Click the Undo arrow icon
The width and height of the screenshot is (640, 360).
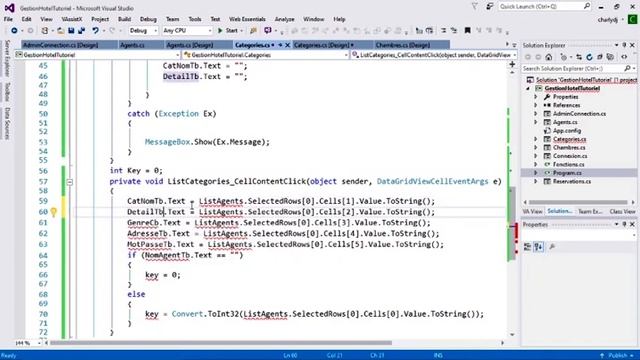95,31
